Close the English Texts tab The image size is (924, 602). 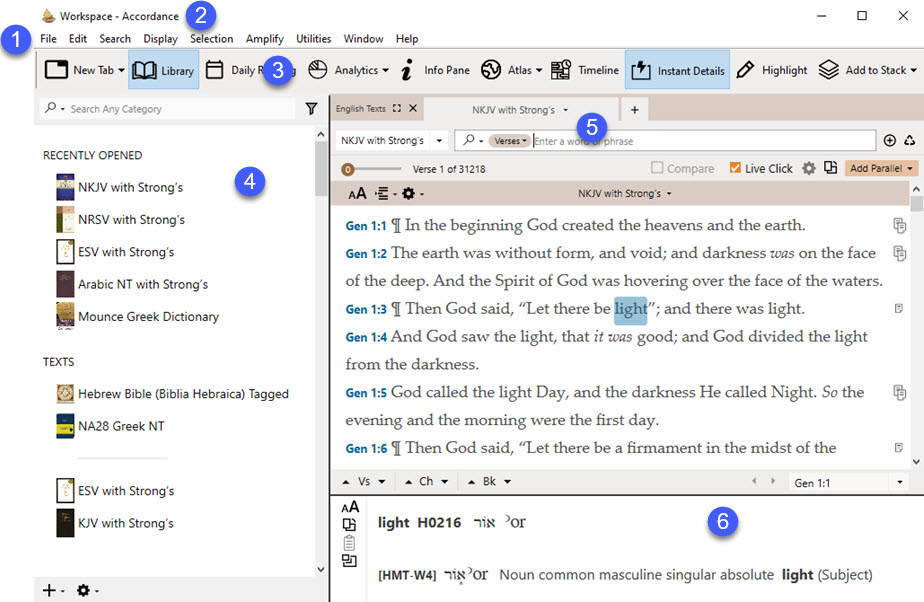click(x=413, y=108)
